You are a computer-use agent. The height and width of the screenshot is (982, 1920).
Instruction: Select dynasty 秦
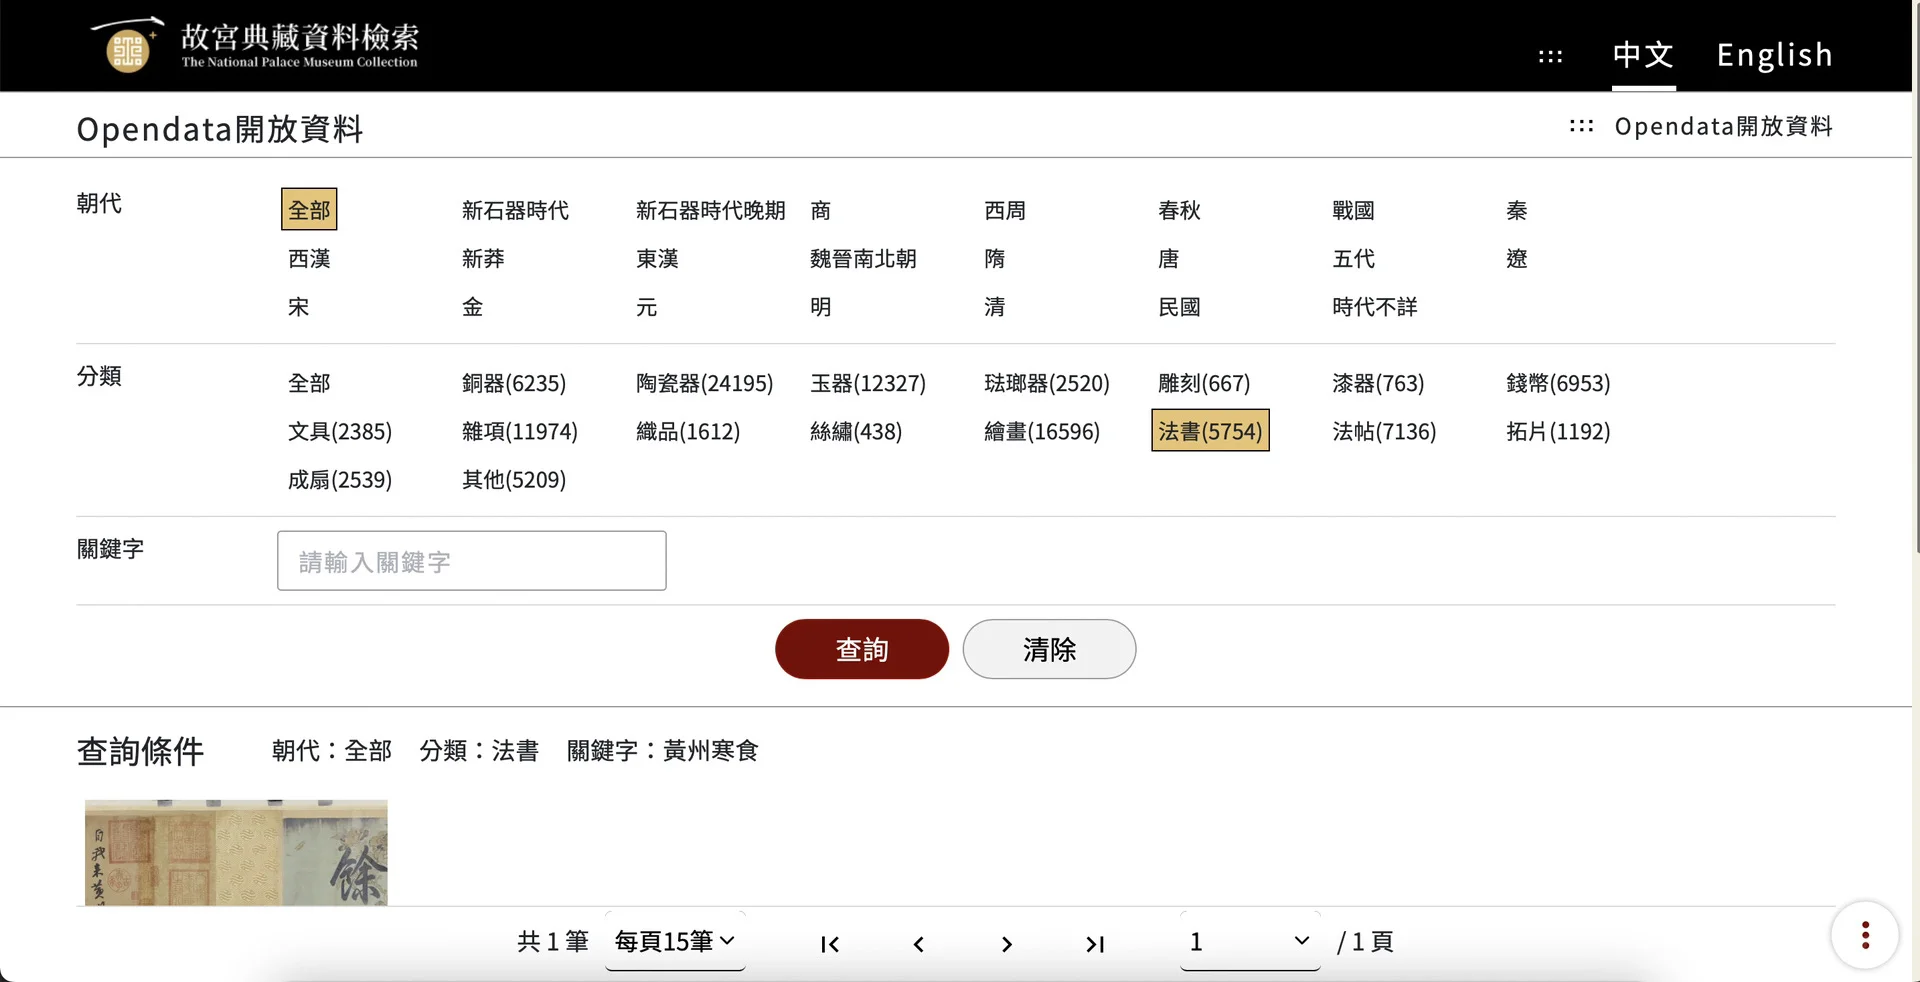tap(1517, 210)
